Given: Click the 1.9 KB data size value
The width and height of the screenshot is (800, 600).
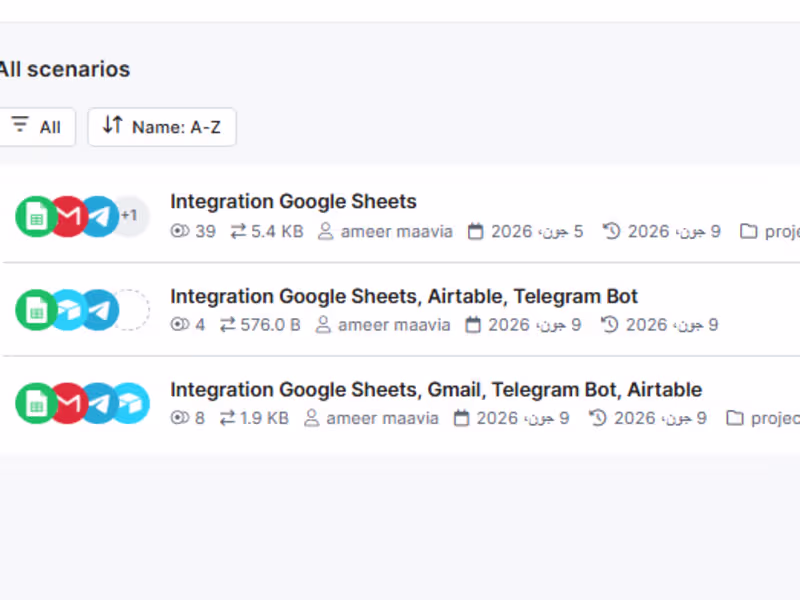Looking at the screenshot, I should tap(264, 418).
